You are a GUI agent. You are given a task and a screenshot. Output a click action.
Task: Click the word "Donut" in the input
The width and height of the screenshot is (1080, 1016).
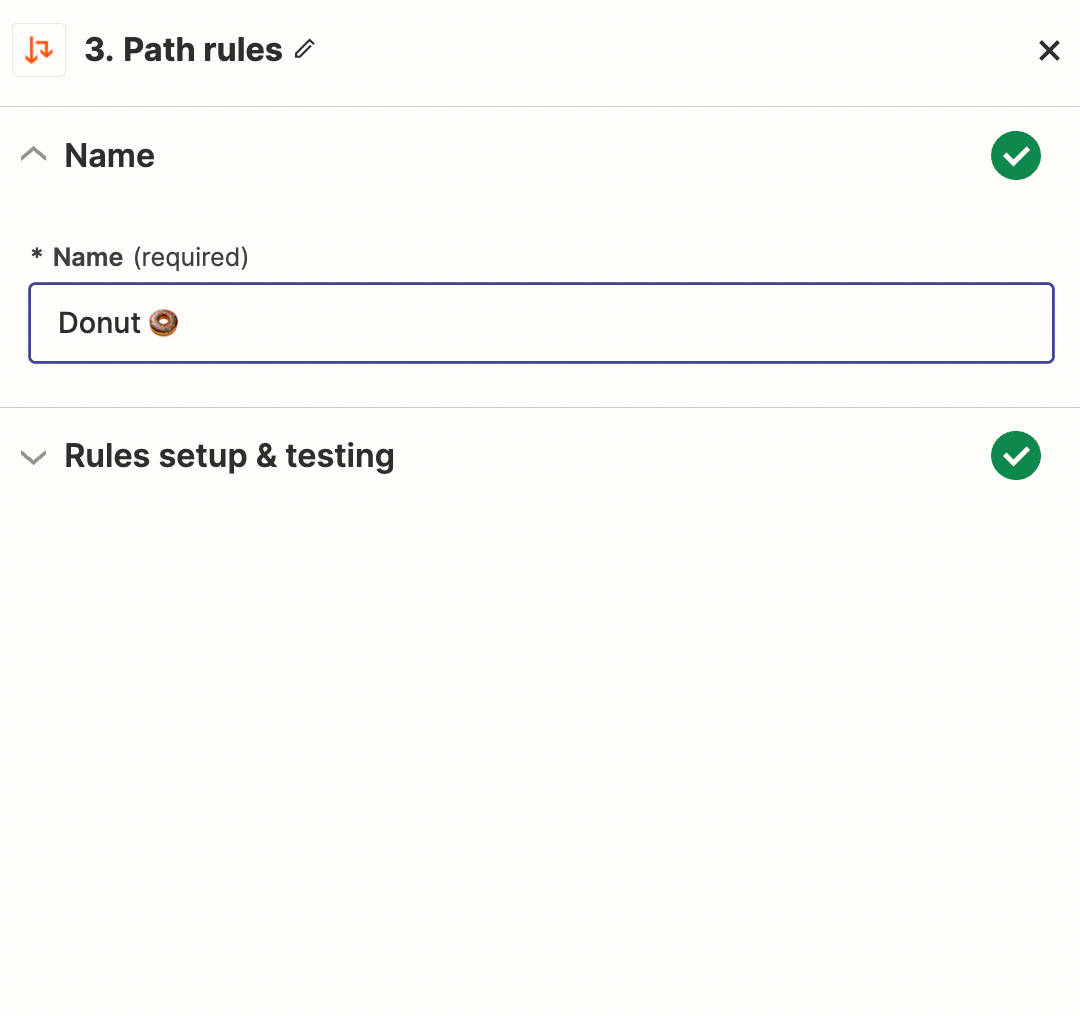[99, 323]
